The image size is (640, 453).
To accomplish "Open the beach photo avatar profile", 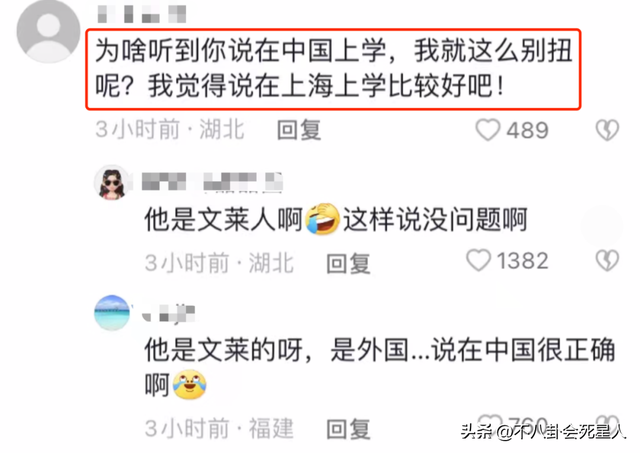I will point(112,313).
